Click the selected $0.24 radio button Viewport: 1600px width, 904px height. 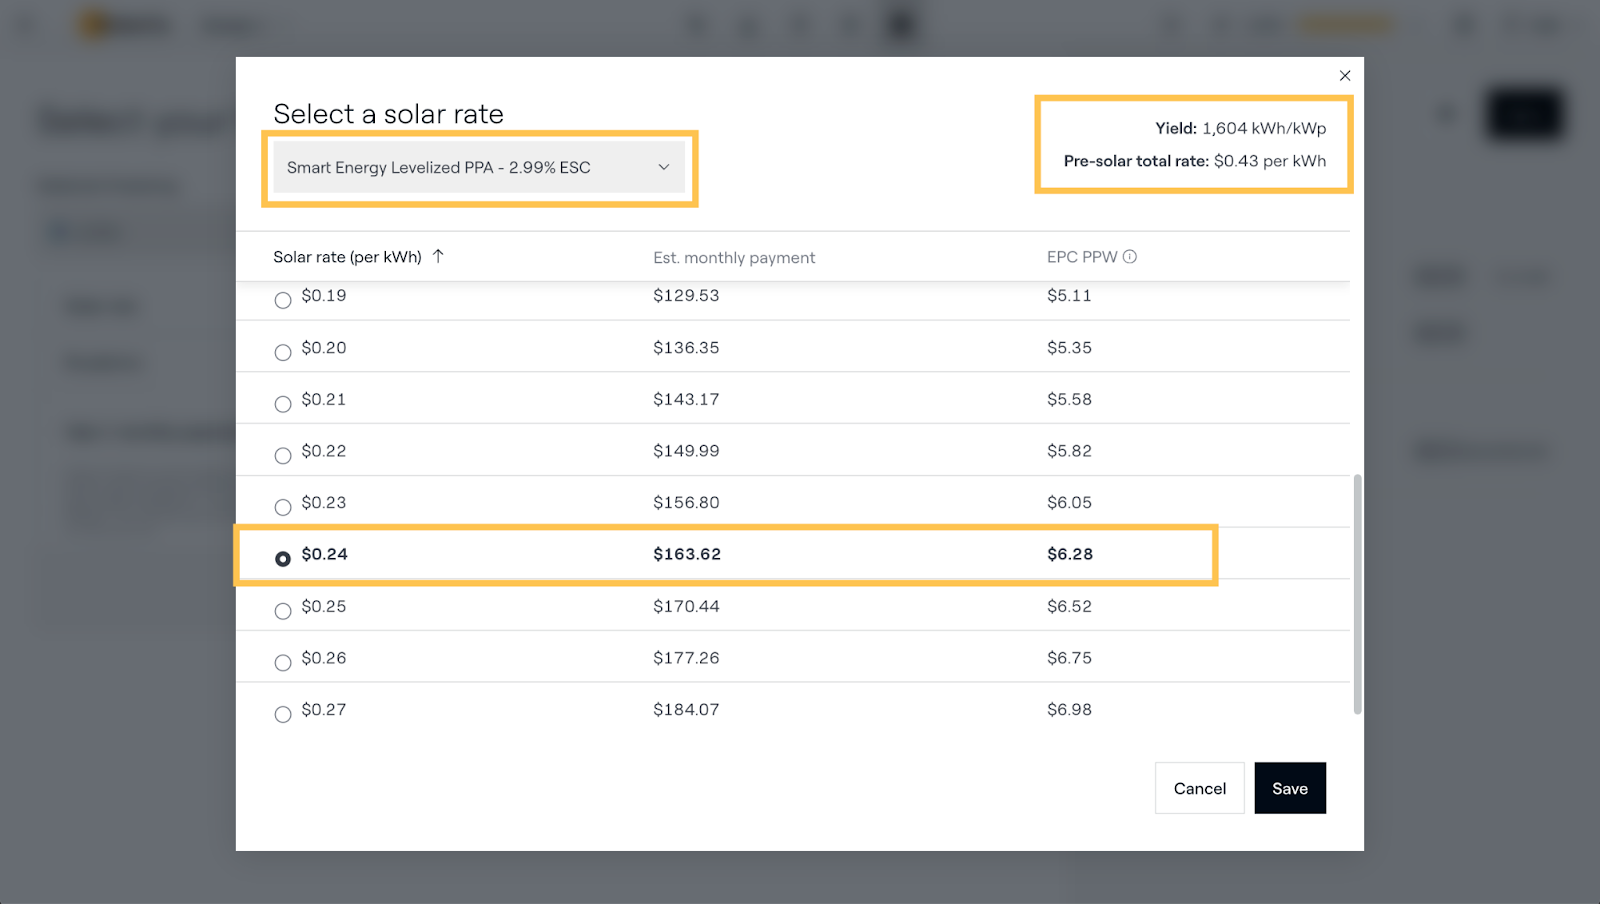pyautogui.click(x=283, y=559)
